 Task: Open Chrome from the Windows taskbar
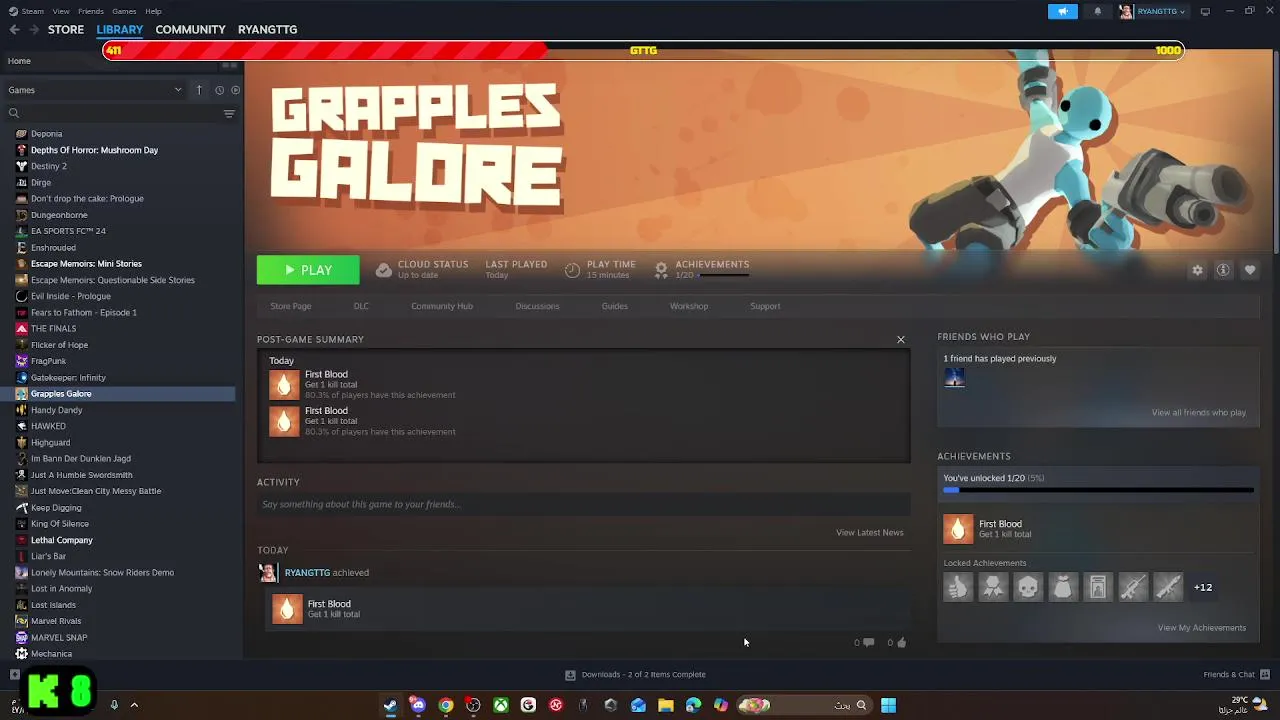click(446, 705)
